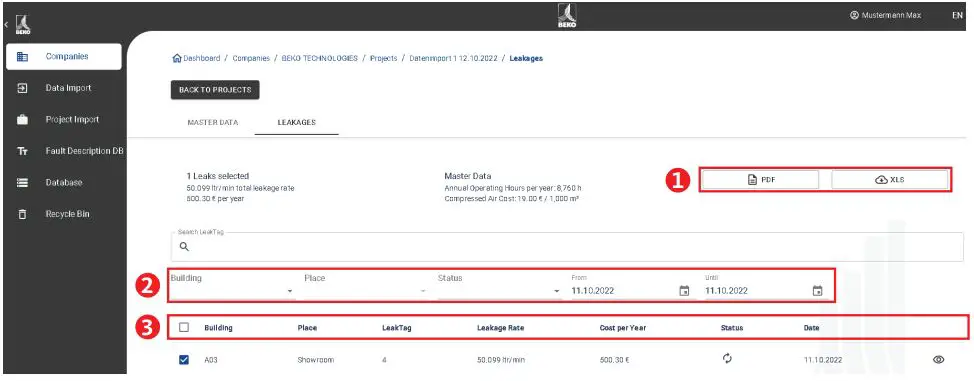The image size is (974, 381).
Task: Click the Fault Description Tr icon
Action: pos(22,151)
